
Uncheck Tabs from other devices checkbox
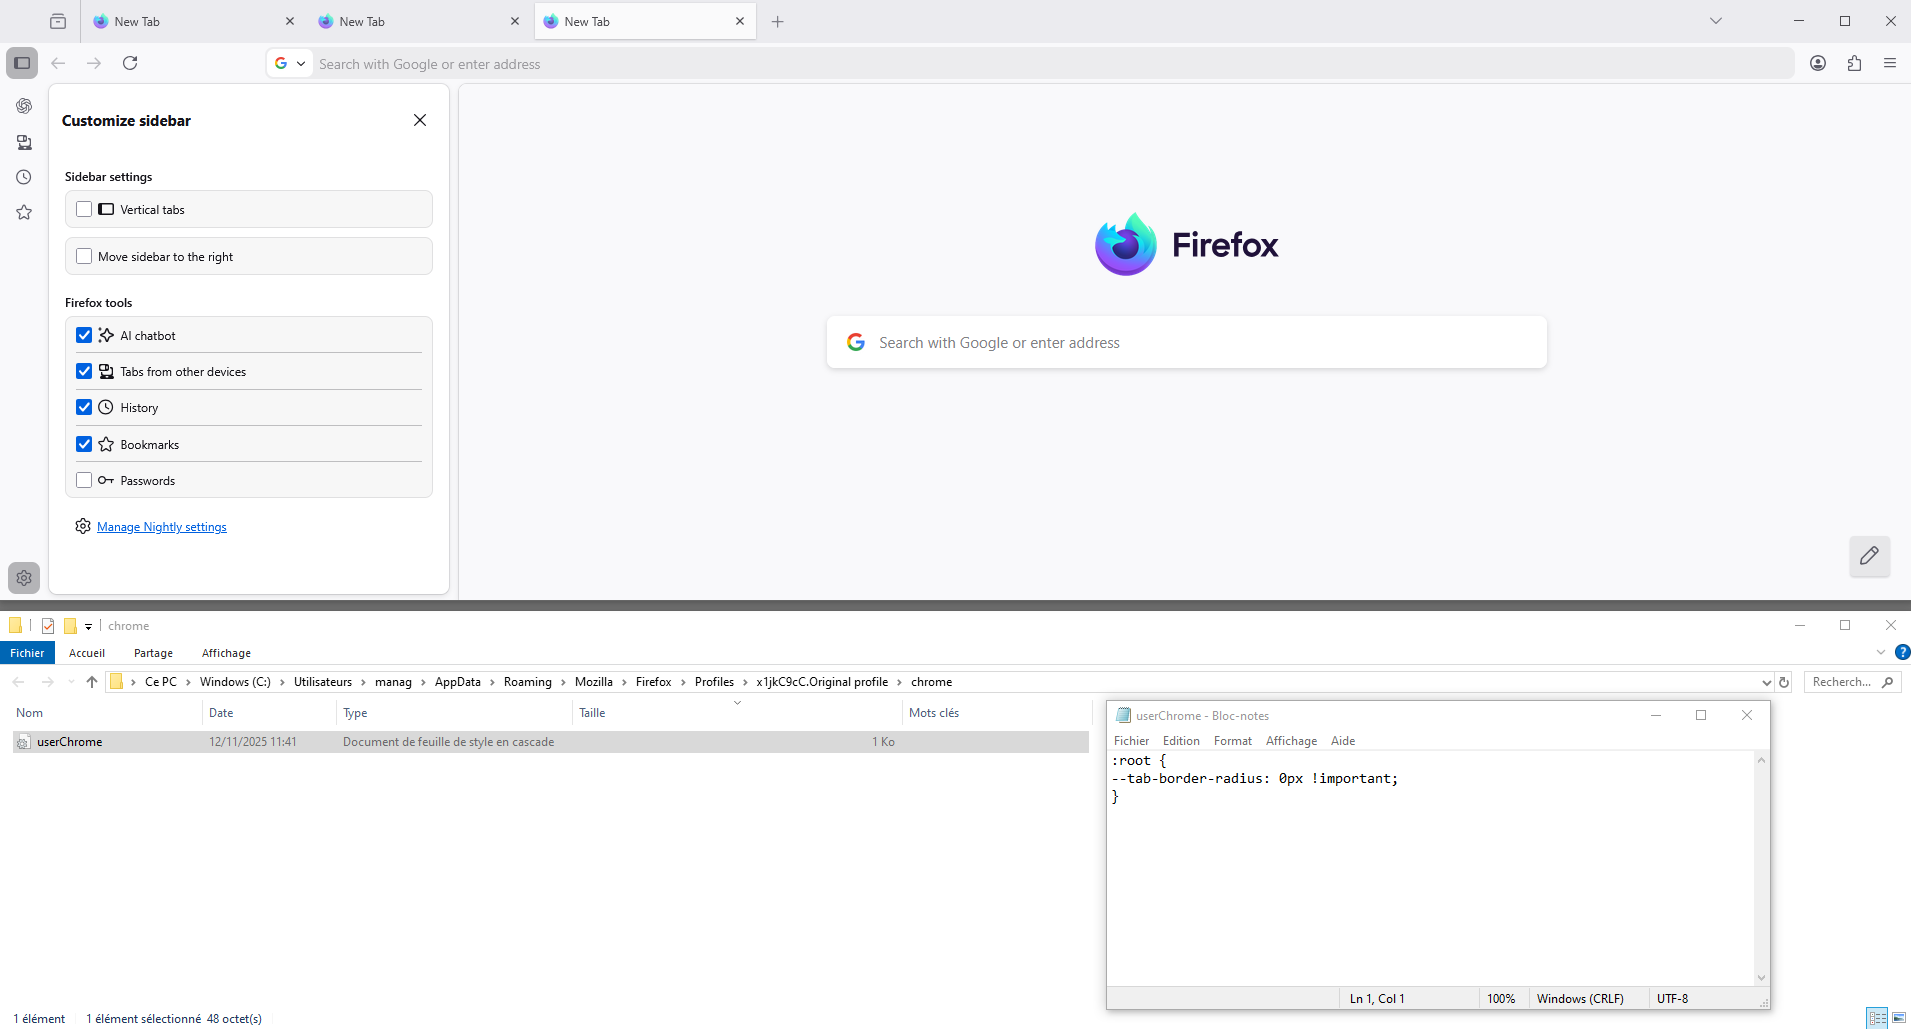pyautogui.click(x=84, y=371)
